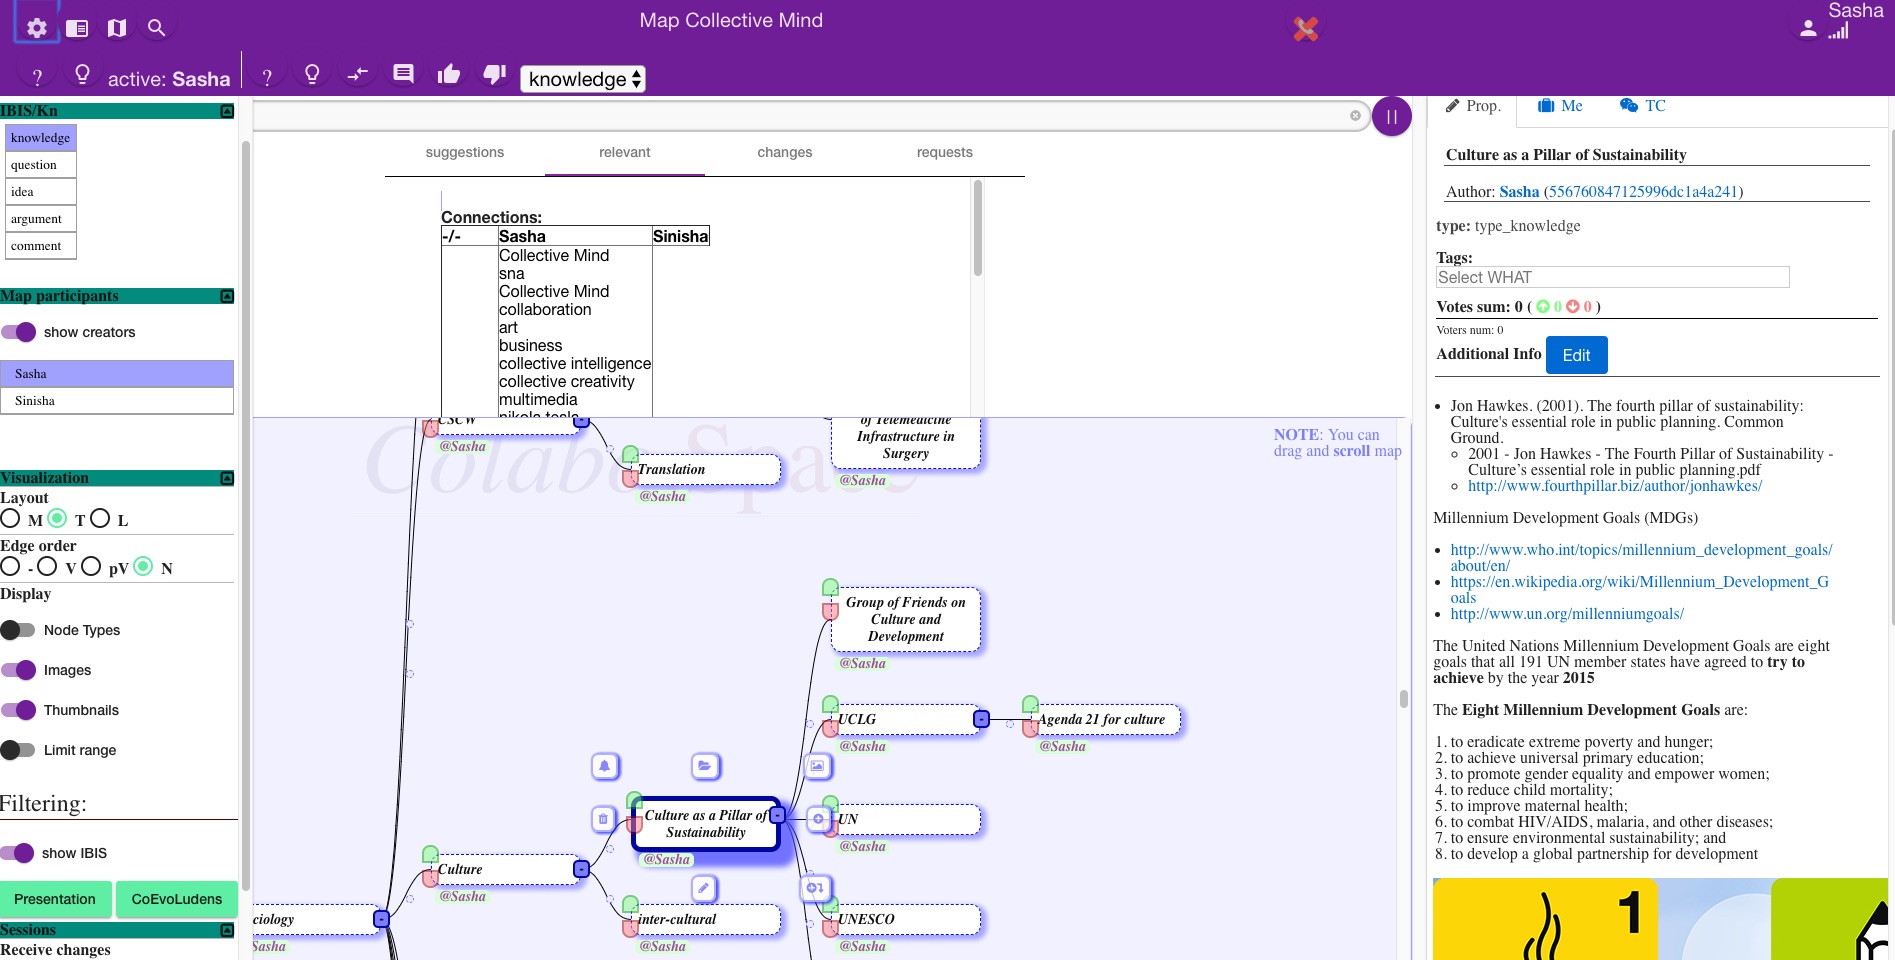Turn off the Thumbnails toggle
This screenshot has height=960, width=1895.
(x=19, y=710)
